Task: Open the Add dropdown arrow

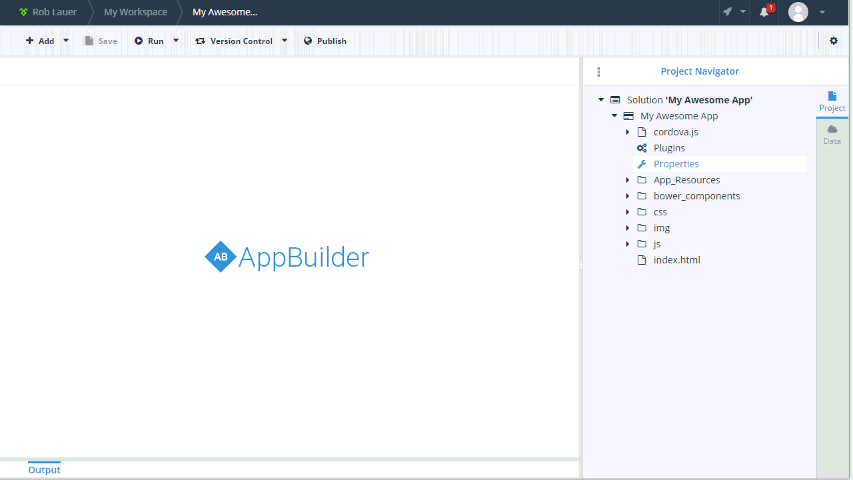Action: 66,41
